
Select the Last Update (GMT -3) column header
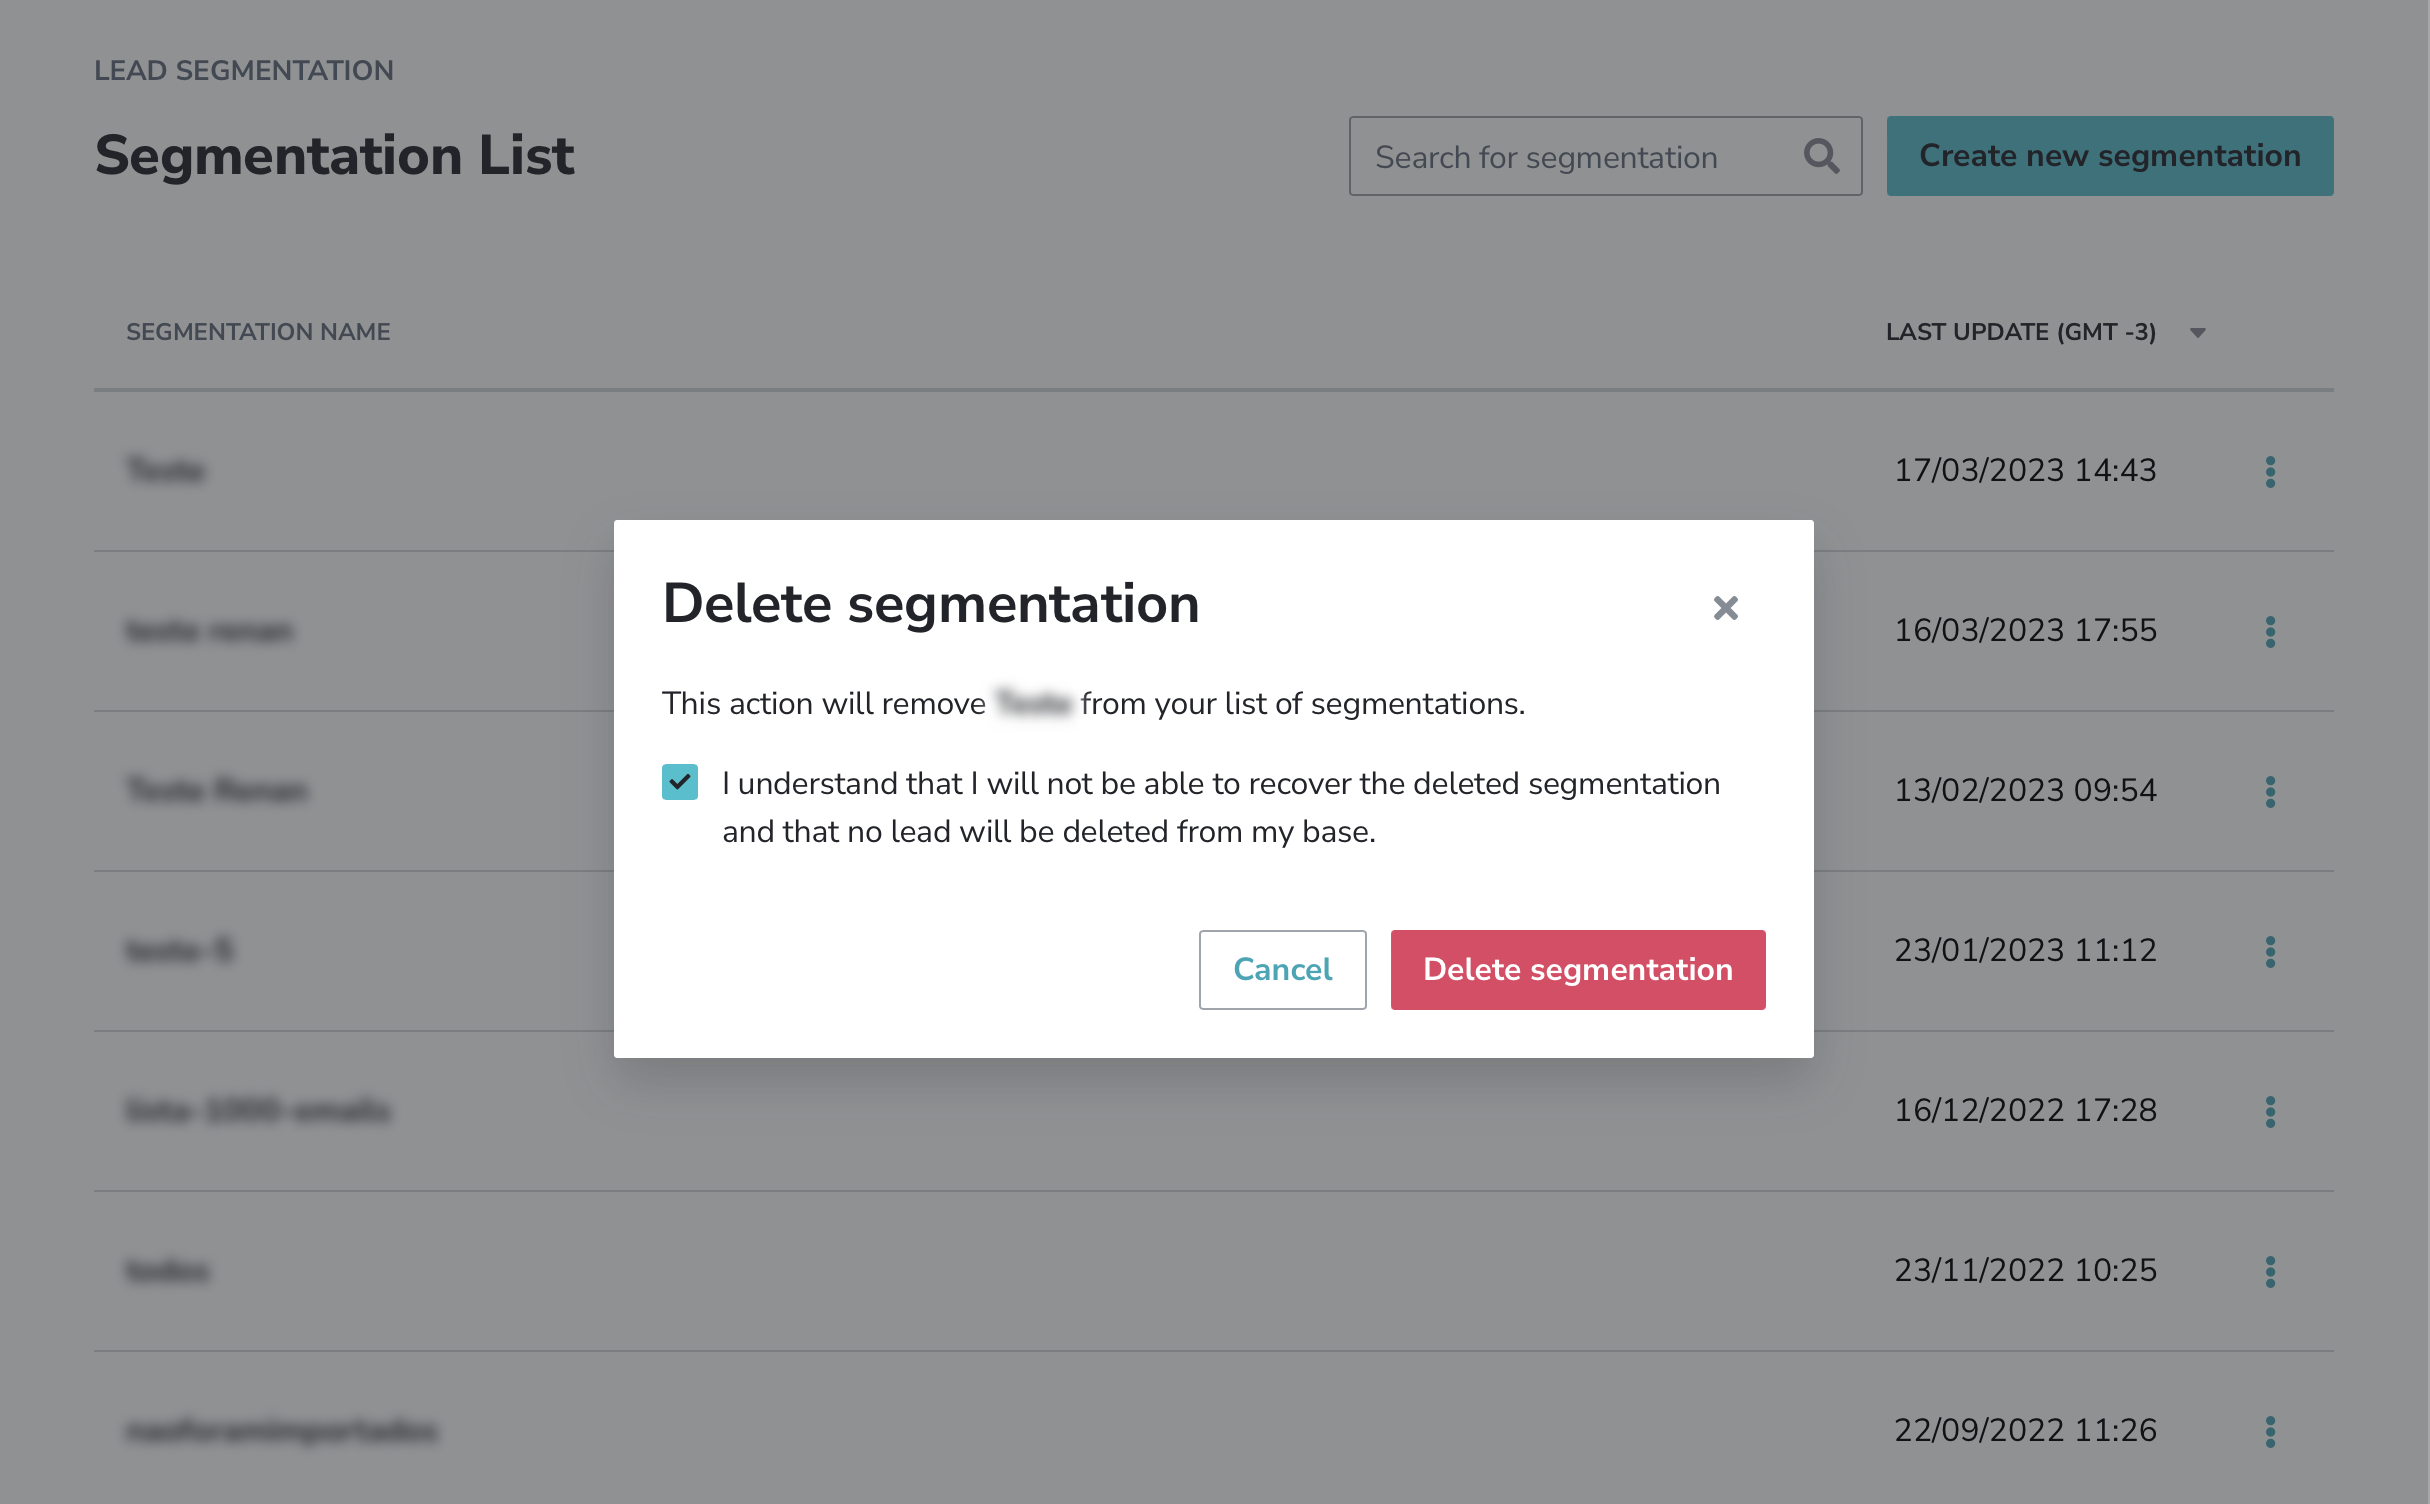pos(2021,331)
